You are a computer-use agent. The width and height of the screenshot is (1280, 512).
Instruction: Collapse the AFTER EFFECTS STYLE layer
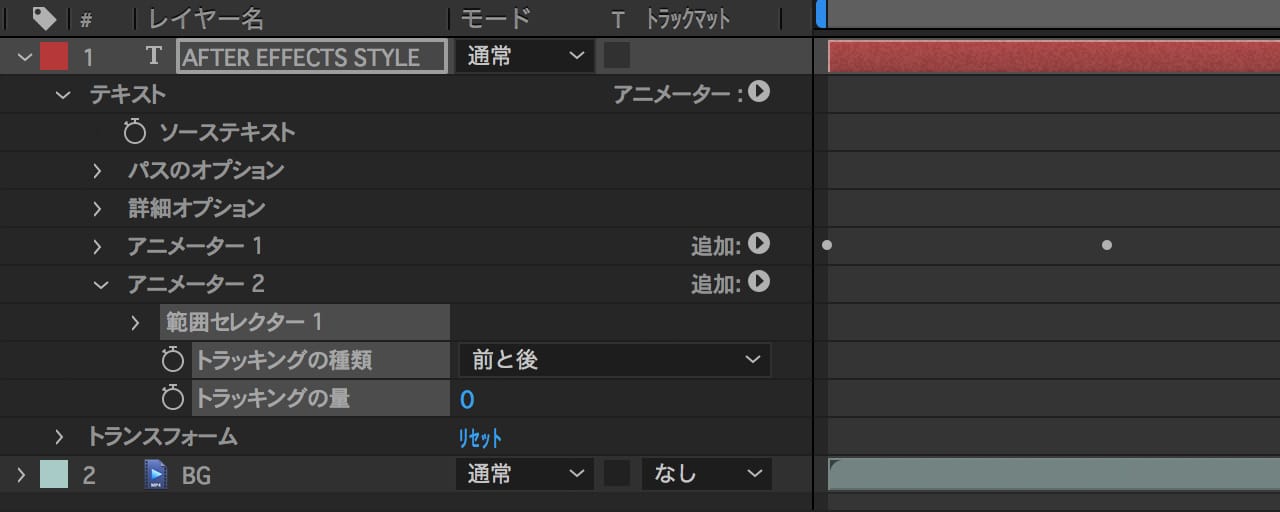coord(24,57)
